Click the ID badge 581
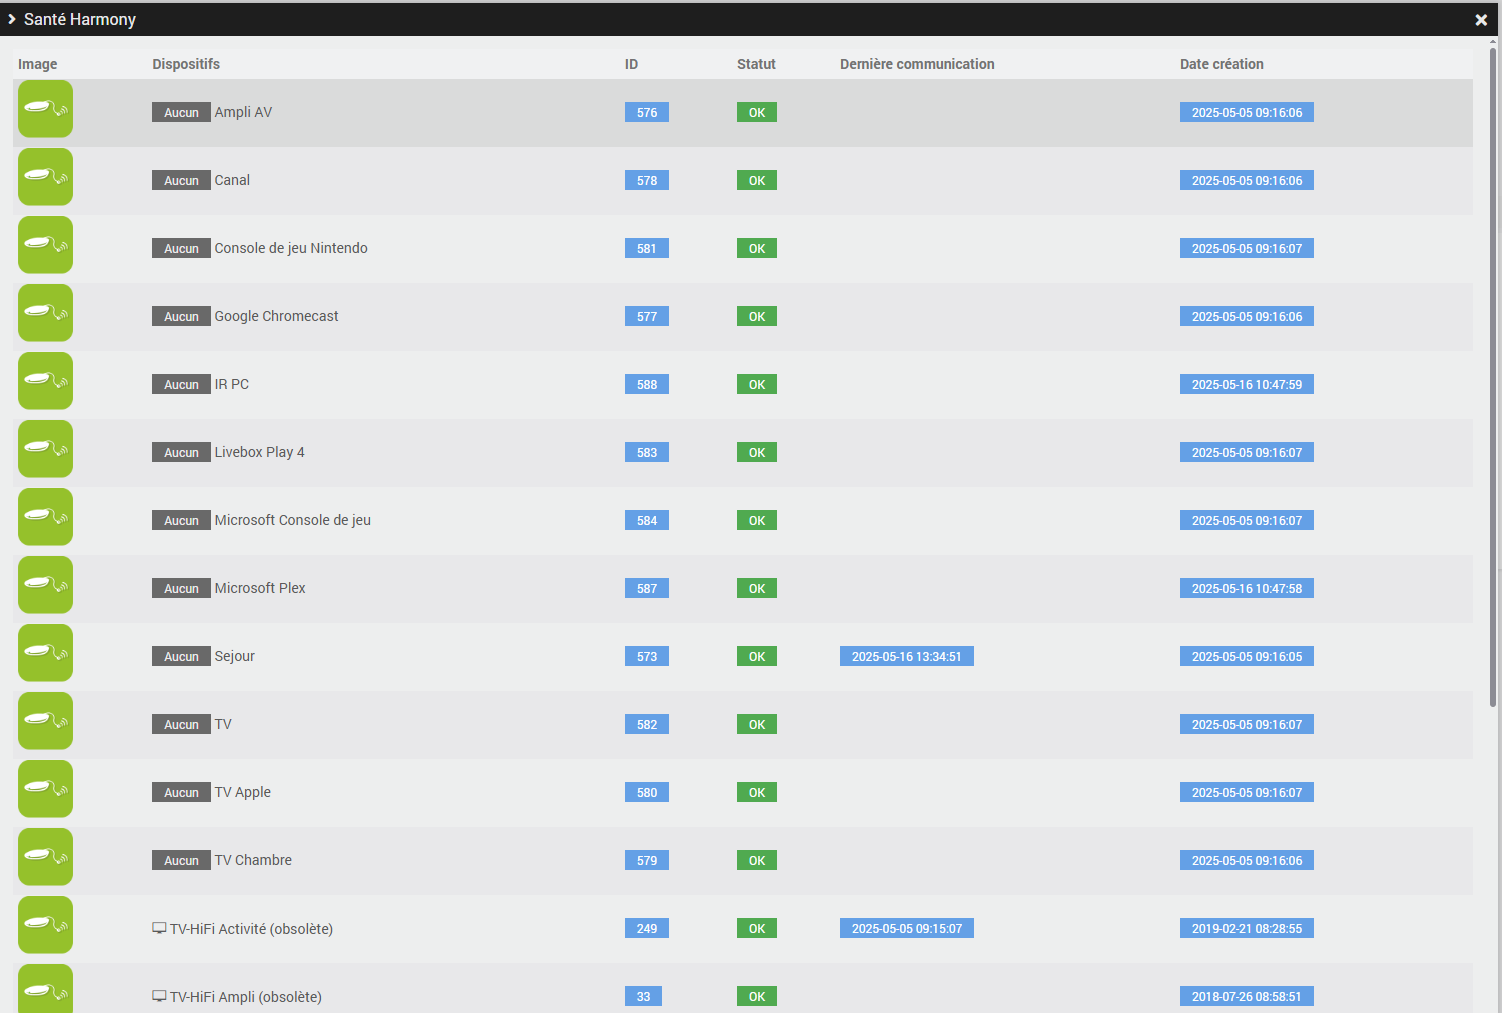Screen dimensions: 1502x1013 [647, 248]
